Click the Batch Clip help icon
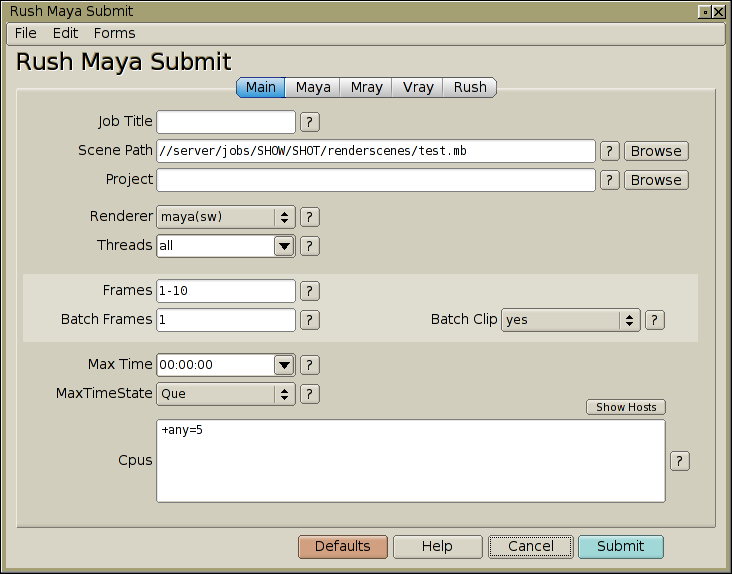The image size is (732, 574). point(655,320)
